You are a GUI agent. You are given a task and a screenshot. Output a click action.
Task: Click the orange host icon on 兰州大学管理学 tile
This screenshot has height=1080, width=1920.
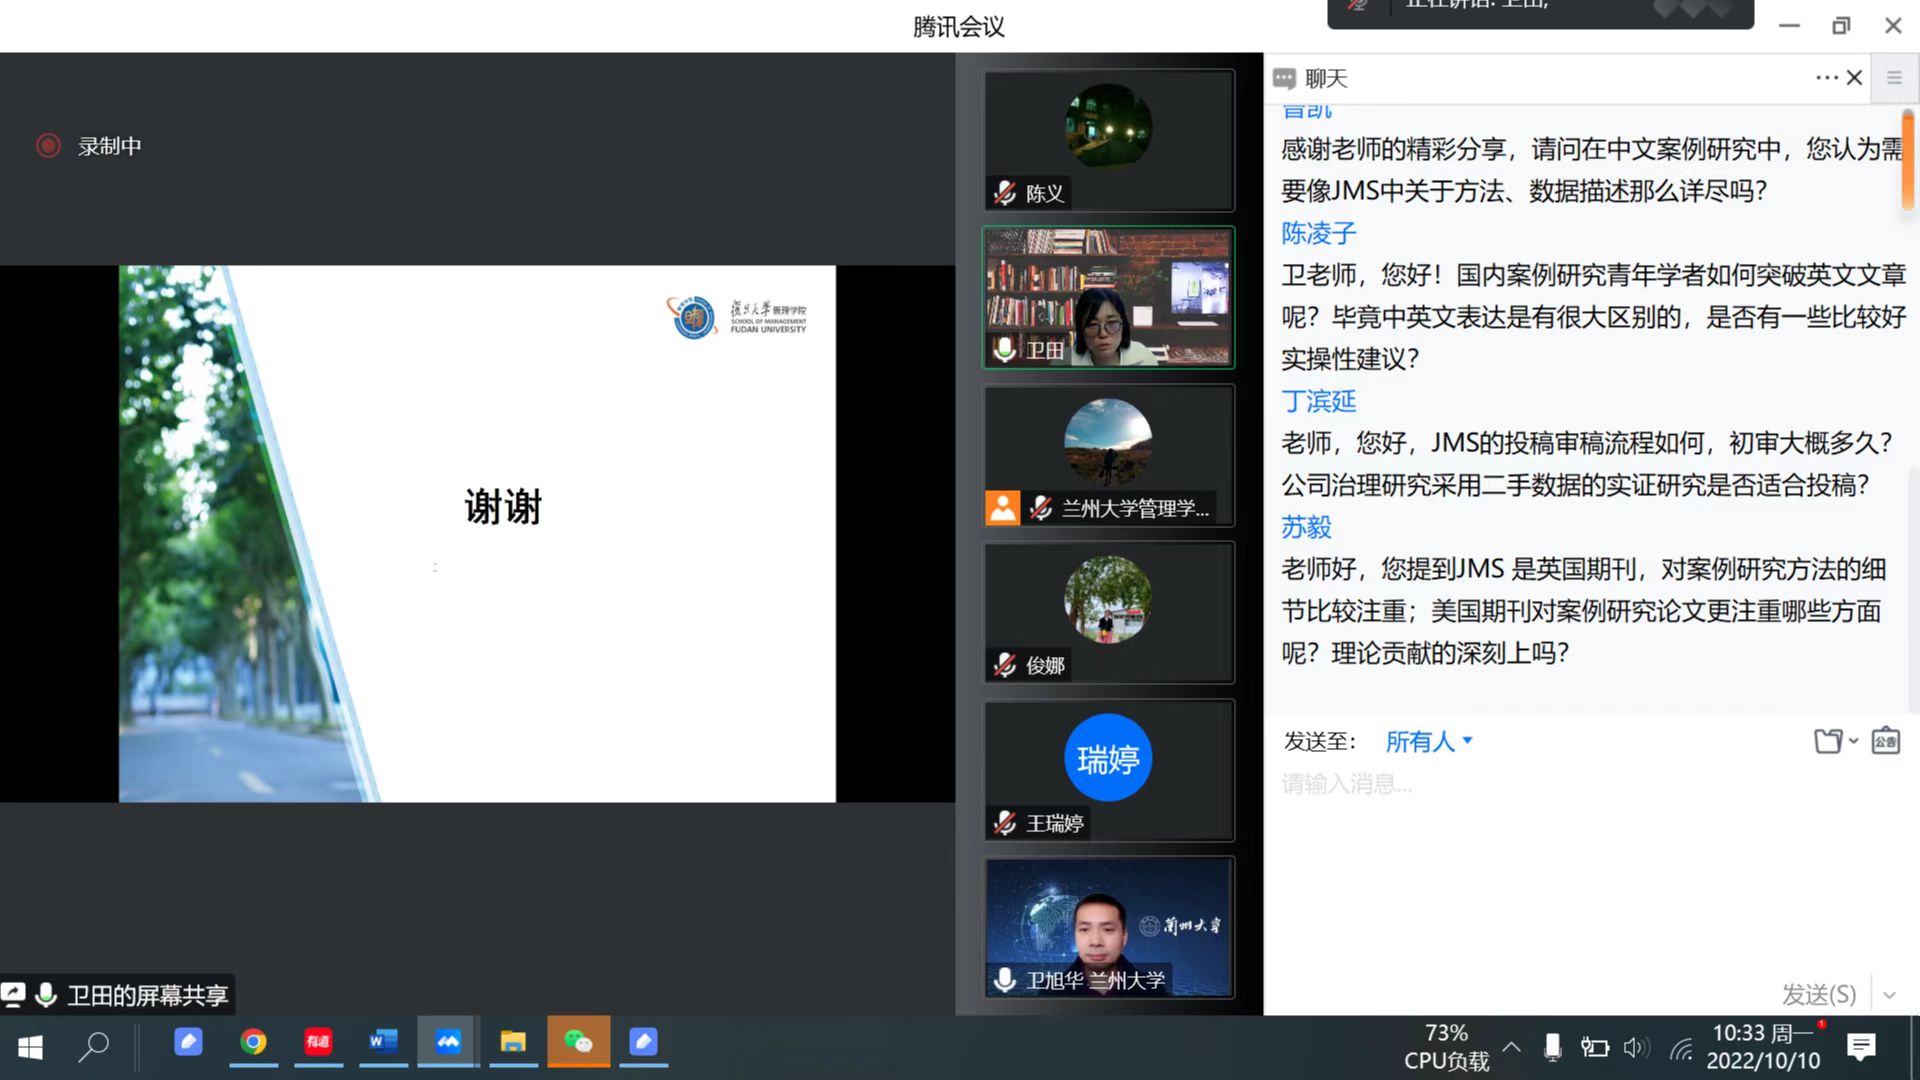click(x=1002, y=508)
